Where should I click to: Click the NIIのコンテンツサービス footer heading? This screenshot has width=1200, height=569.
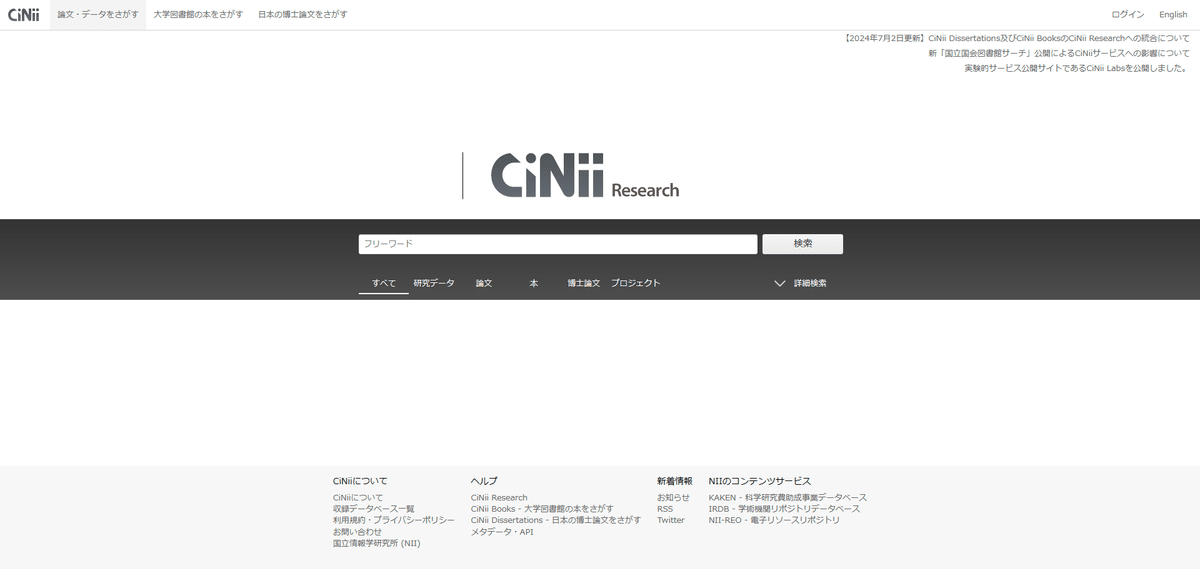pyautogui.click(x=760, y=481)
